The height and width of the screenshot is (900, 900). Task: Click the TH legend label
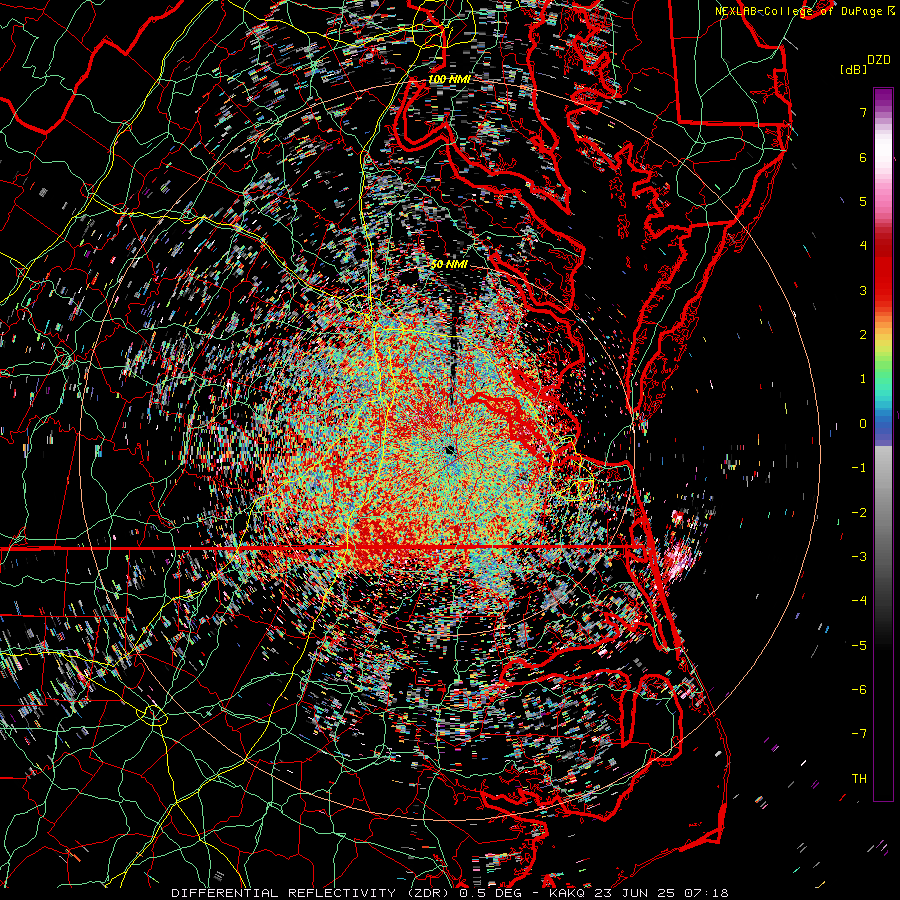pyautogui.click(x=859, y=779)
